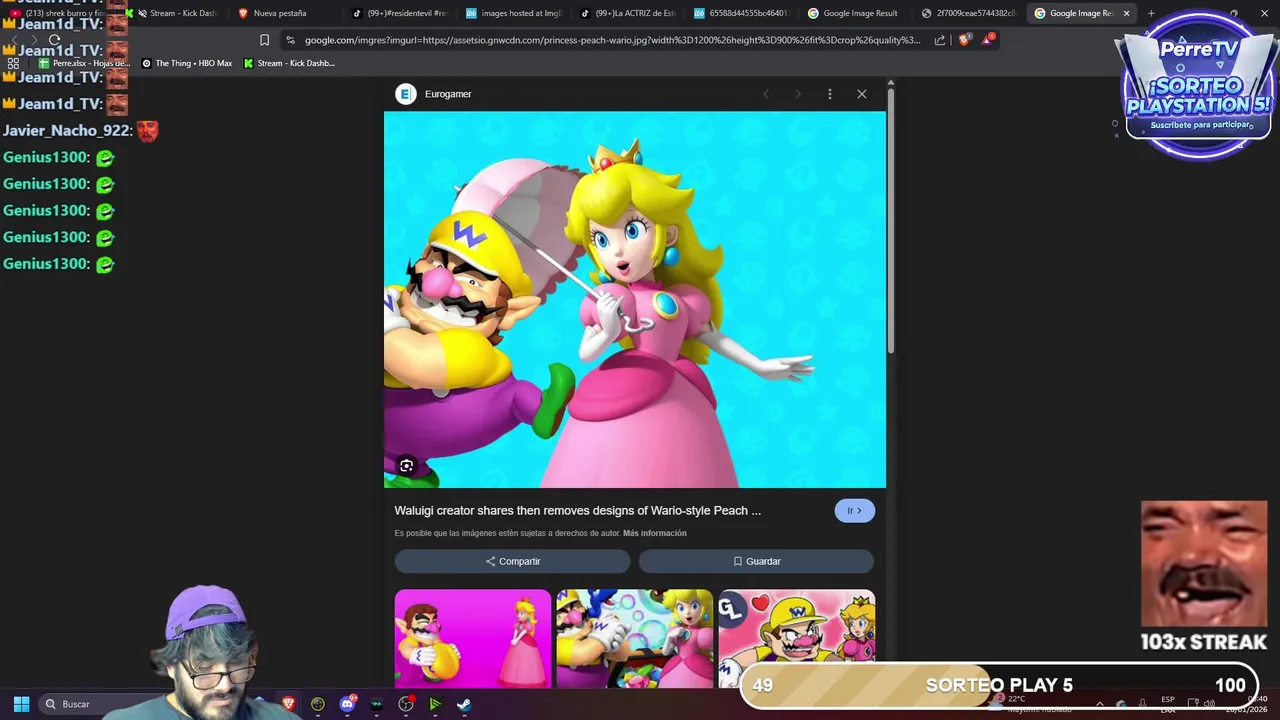Click the Eurogamer source logo icon
The height and width of the screenshot is (720, 1280).
coord(405,94)
